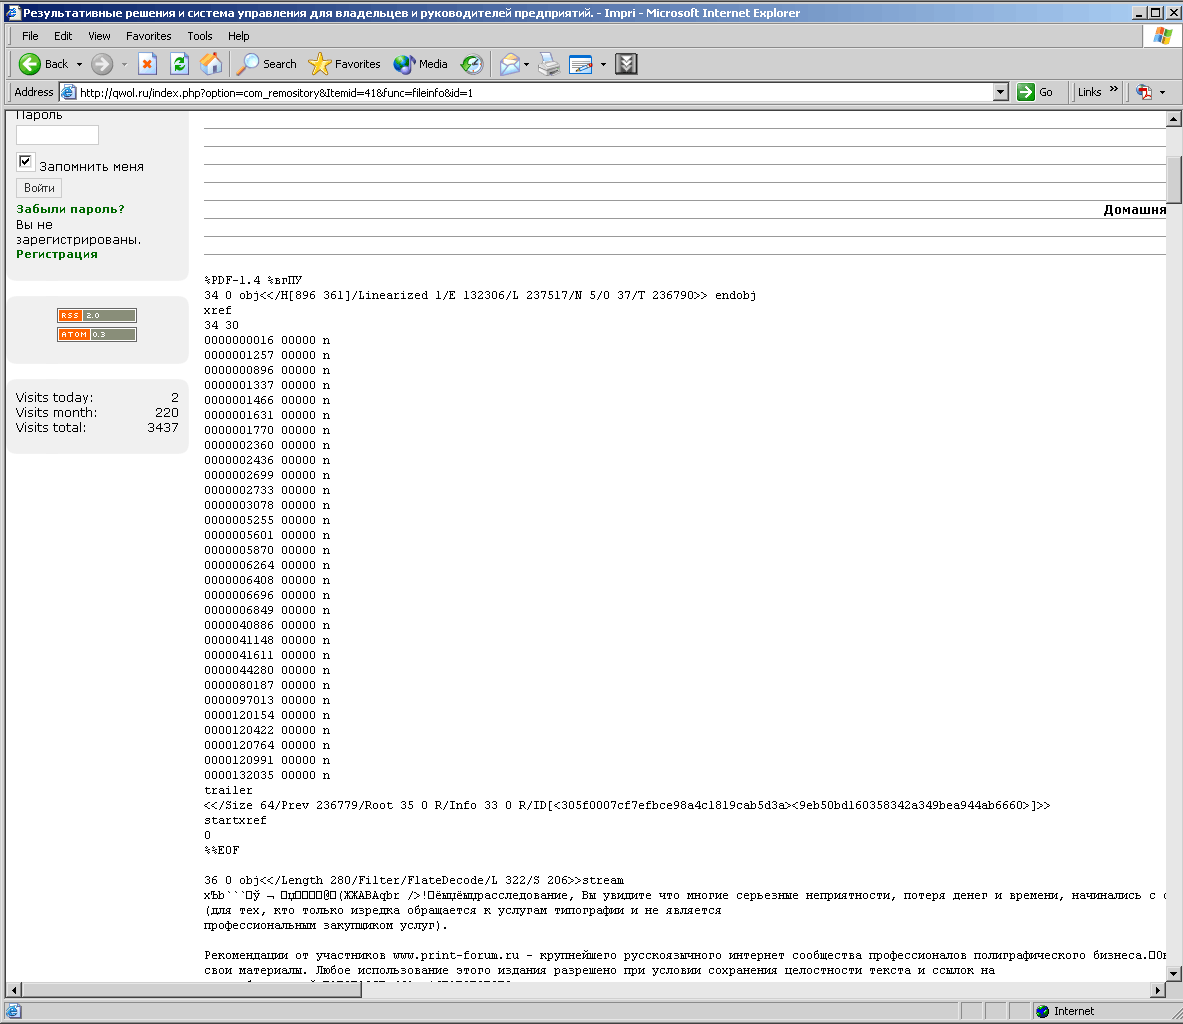
Task: Click the PDF toolbar icon
Action: click(1145, 92)
